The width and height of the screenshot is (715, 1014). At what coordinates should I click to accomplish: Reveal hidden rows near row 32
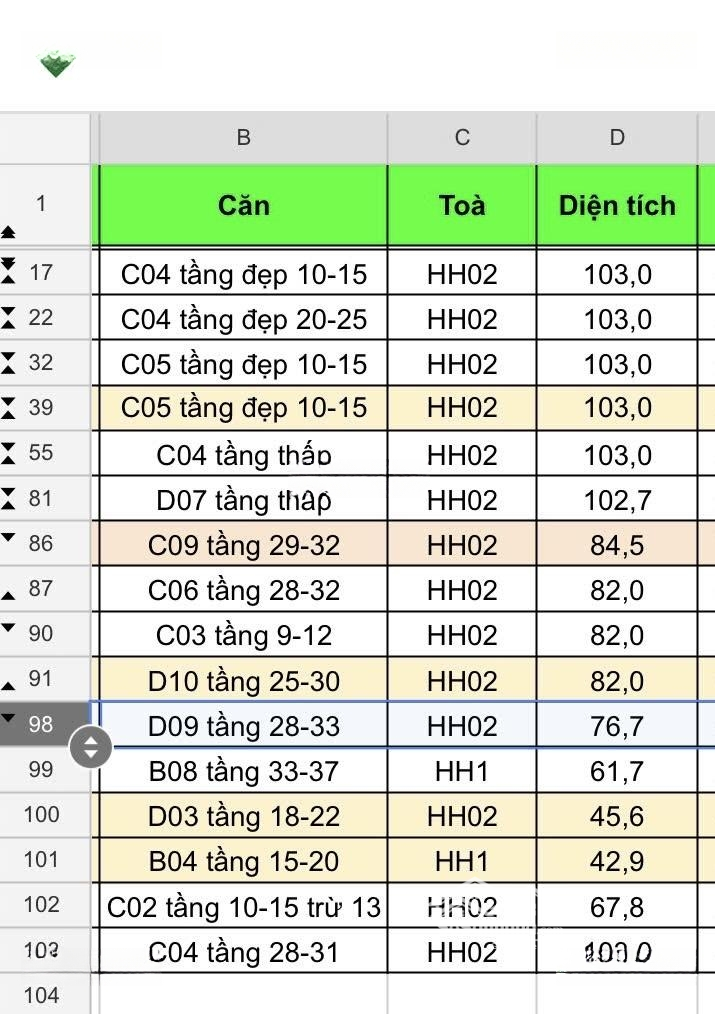(x=9, y=363)
